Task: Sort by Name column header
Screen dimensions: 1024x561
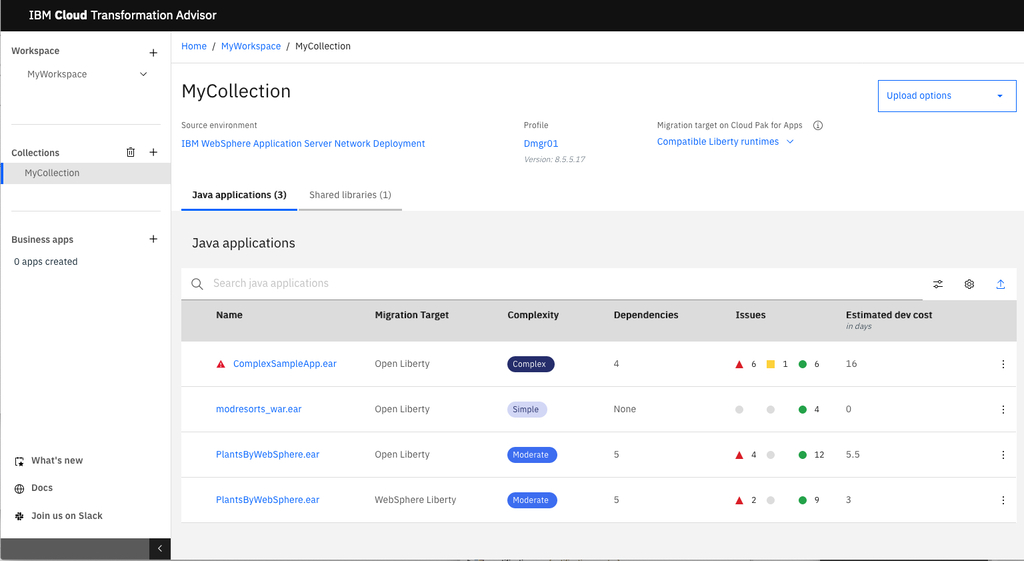Action: coord(229,315)
